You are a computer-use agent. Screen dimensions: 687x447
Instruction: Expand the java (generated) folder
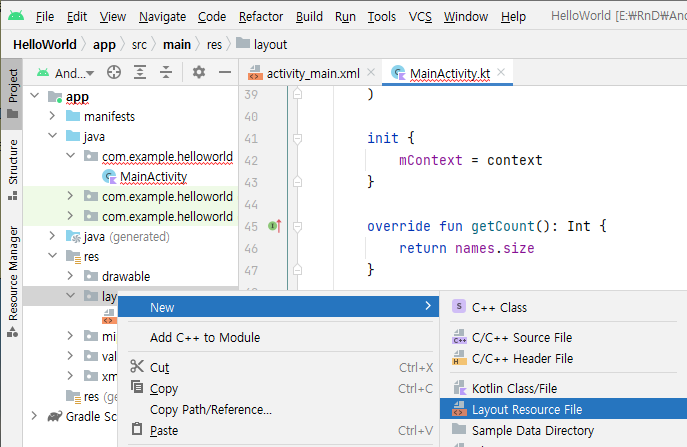pos(52,236)
